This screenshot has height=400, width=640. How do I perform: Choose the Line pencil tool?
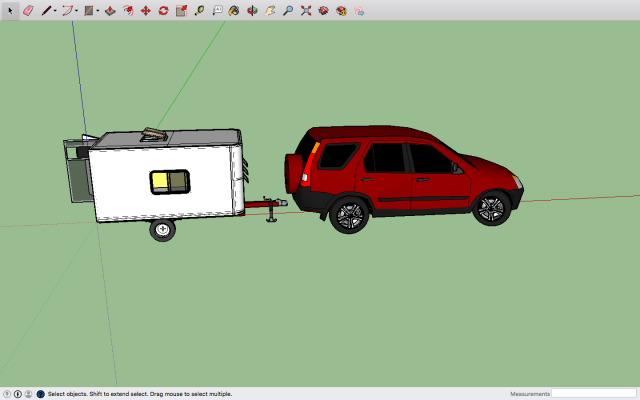[46, 11]
